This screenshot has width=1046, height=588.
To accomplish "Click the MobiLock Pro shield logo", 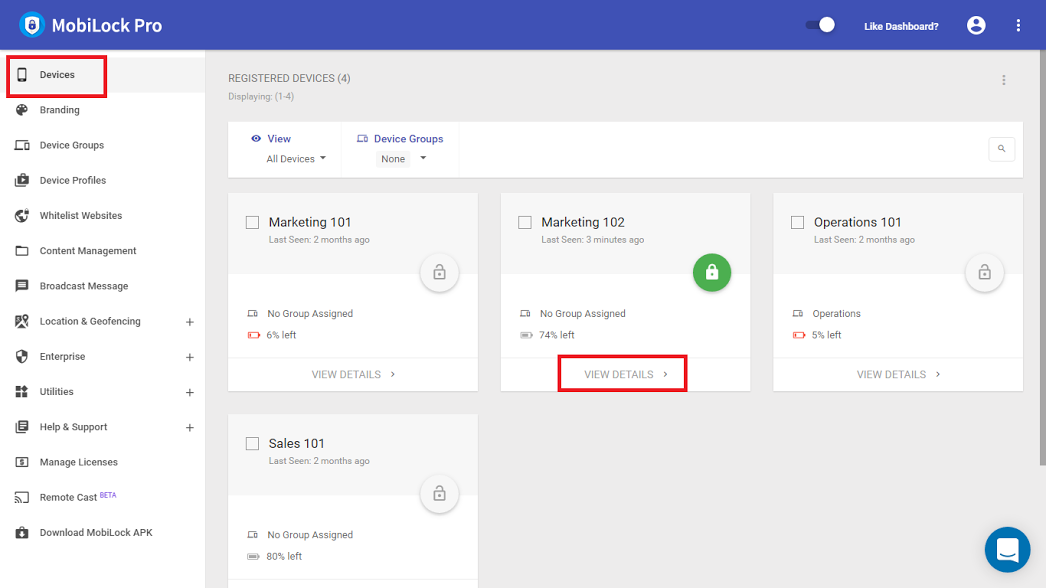I will [x=31, y=25].
